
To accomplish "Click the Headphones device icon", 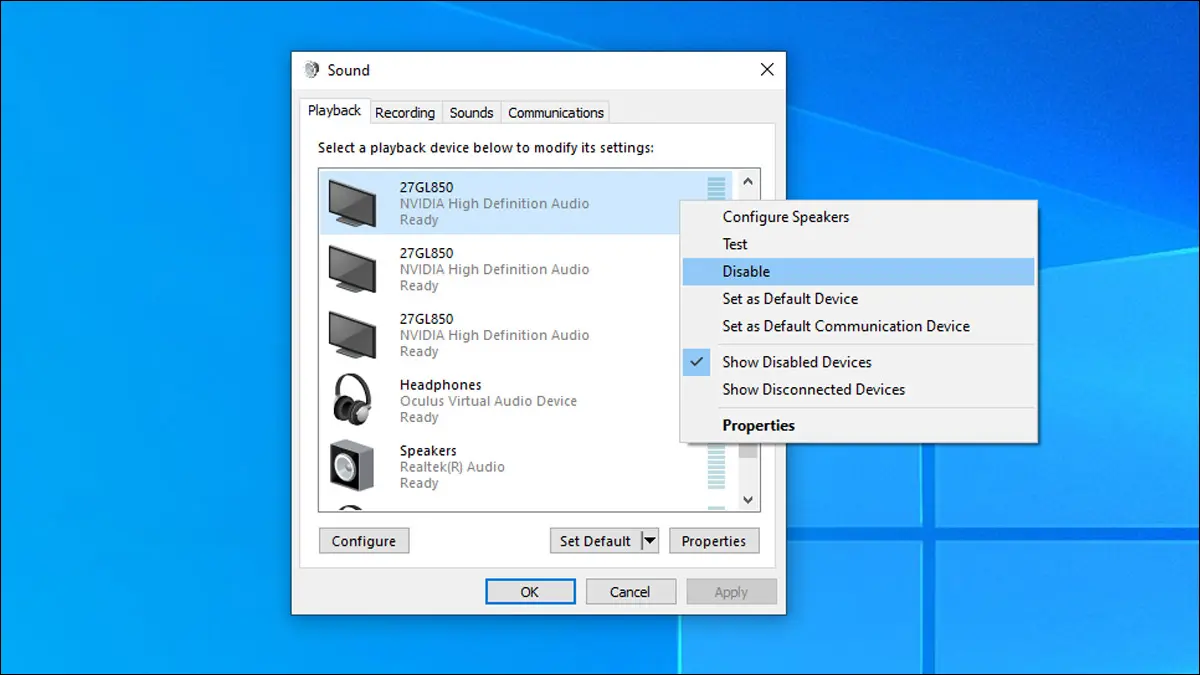I will 352,400.
